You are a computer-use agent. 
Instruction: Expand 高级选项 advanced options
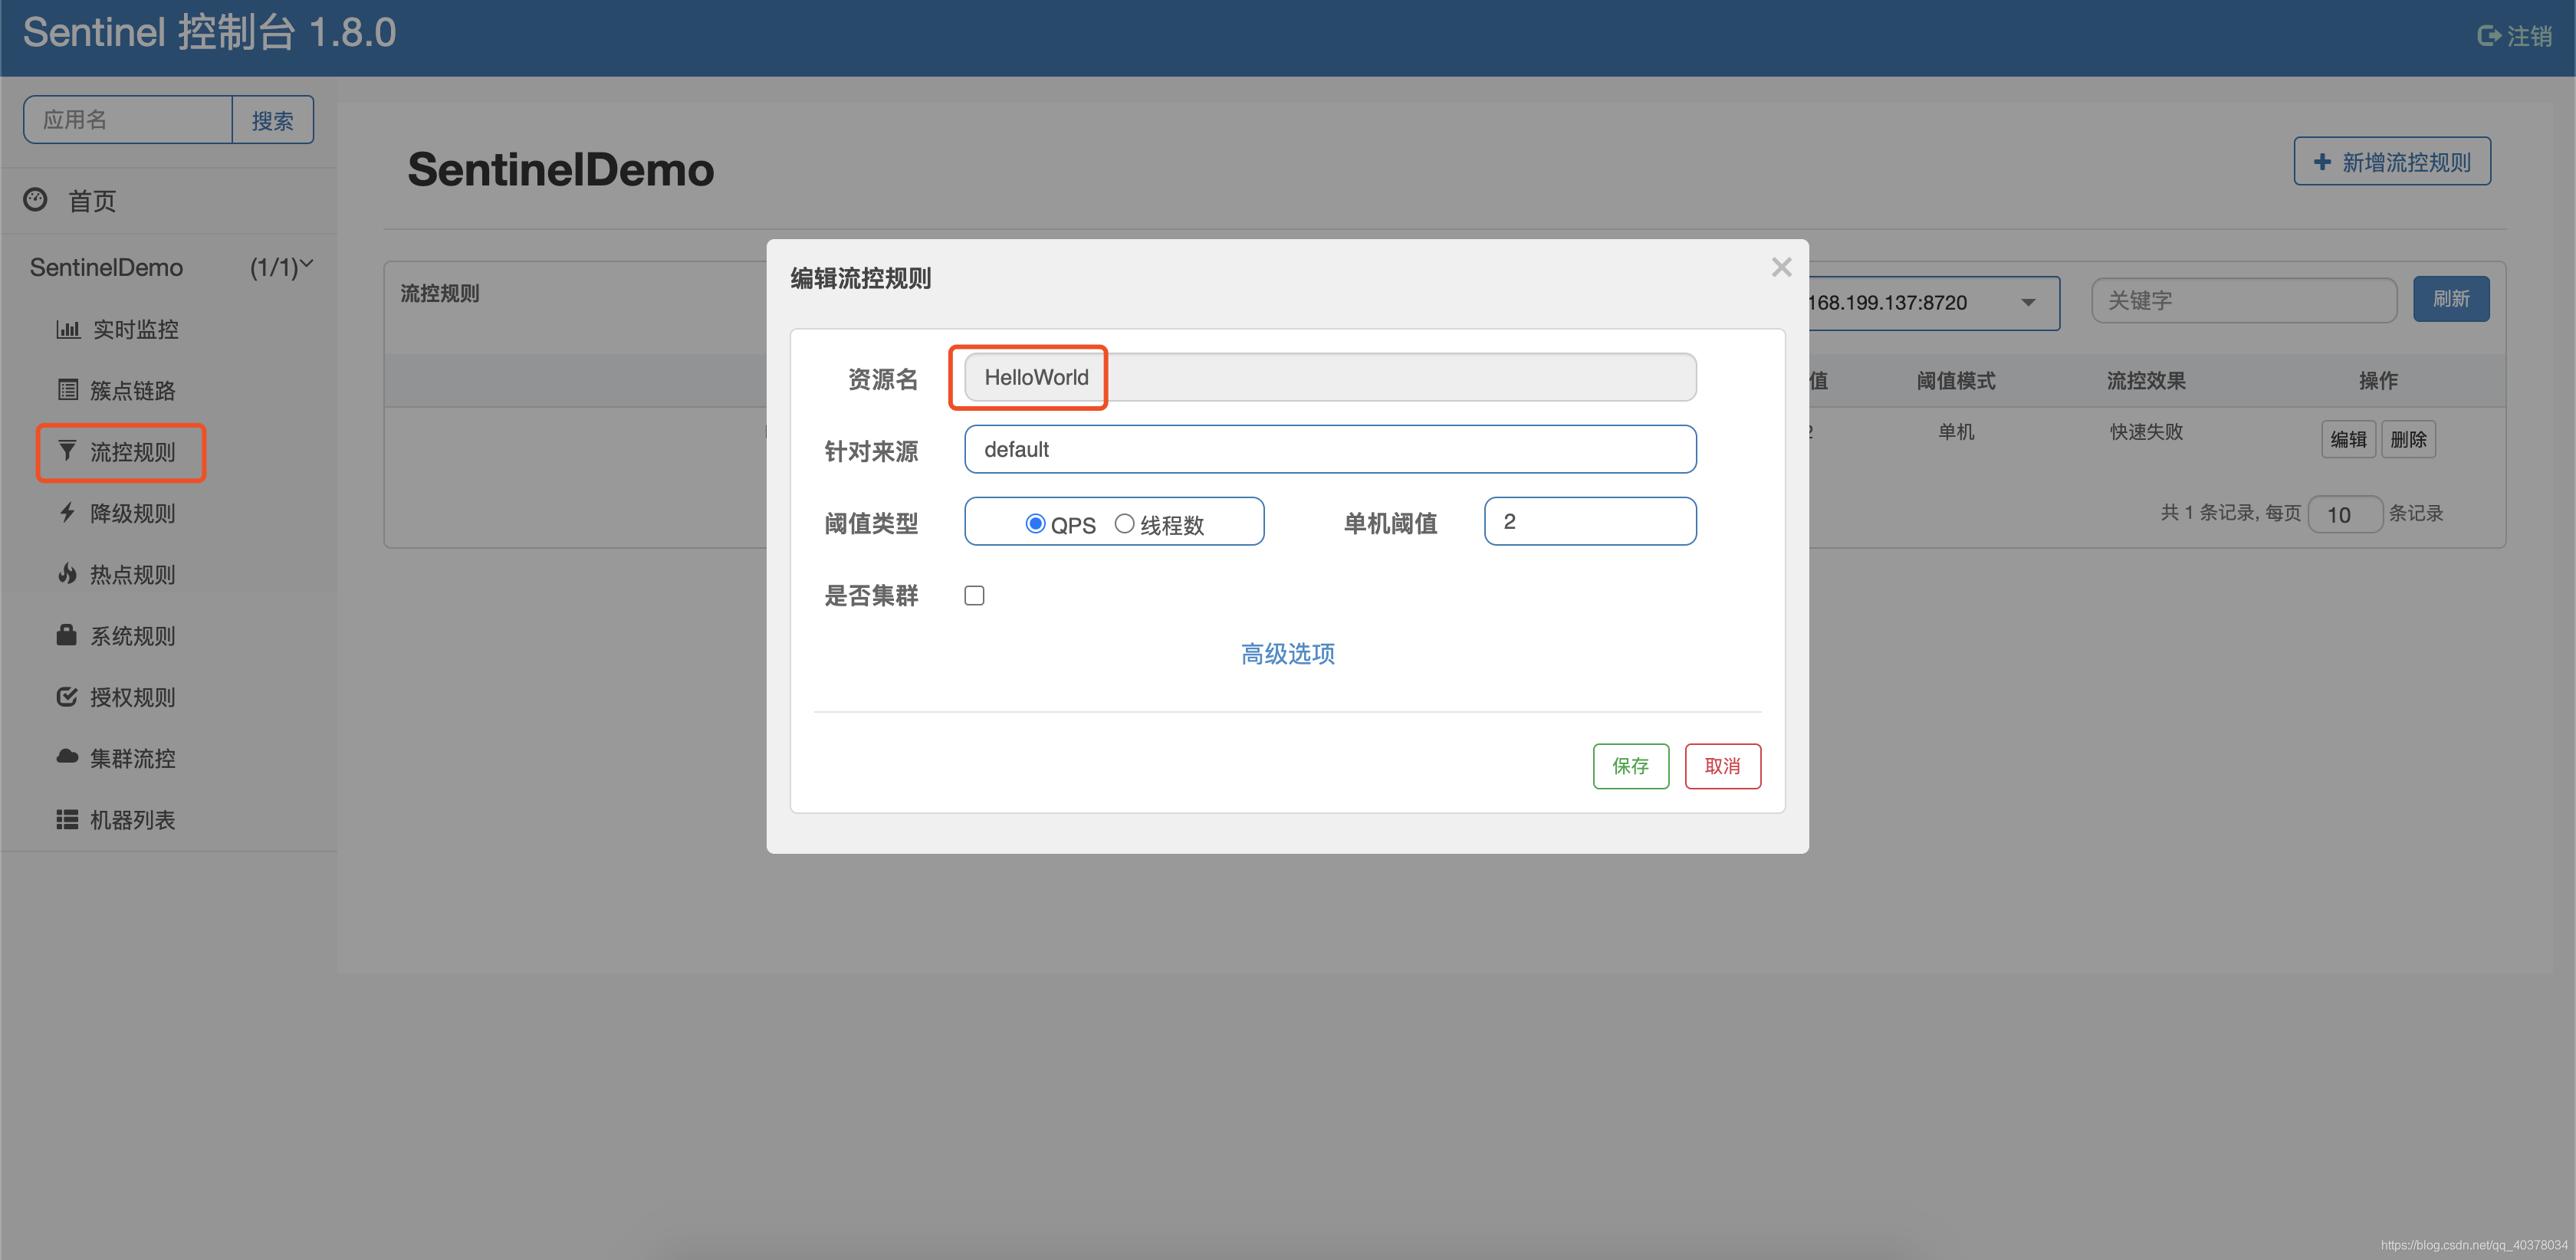[1287, 653]
